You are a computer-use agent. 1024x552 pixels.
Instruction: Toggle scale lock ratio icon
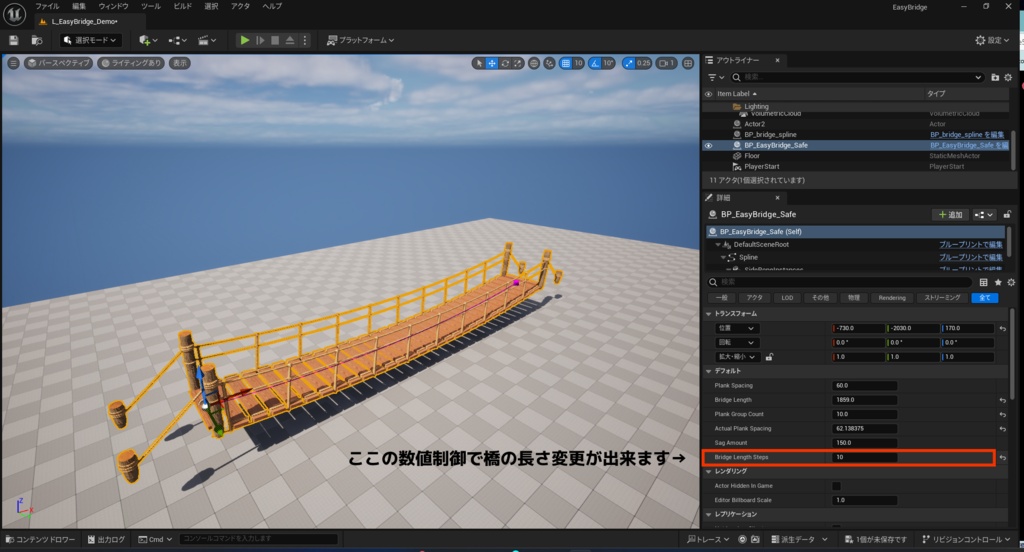coord(769,357)
